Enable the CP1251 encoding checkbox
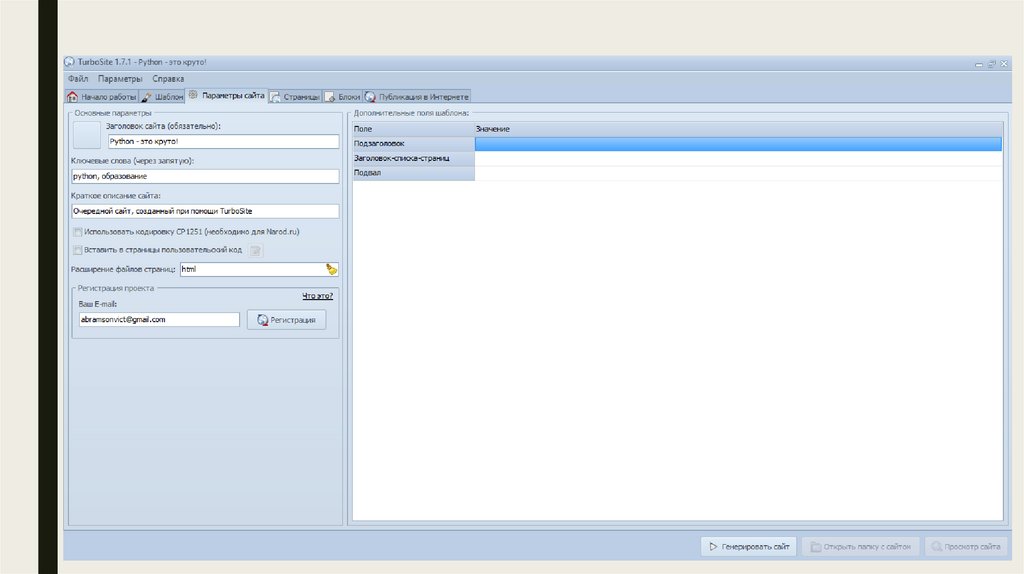 pos(78,231)
